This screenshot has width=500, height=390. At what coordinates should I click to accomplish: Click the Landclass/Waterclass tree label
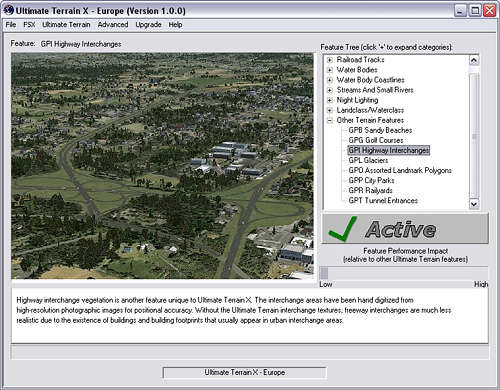tap(370, 110)
